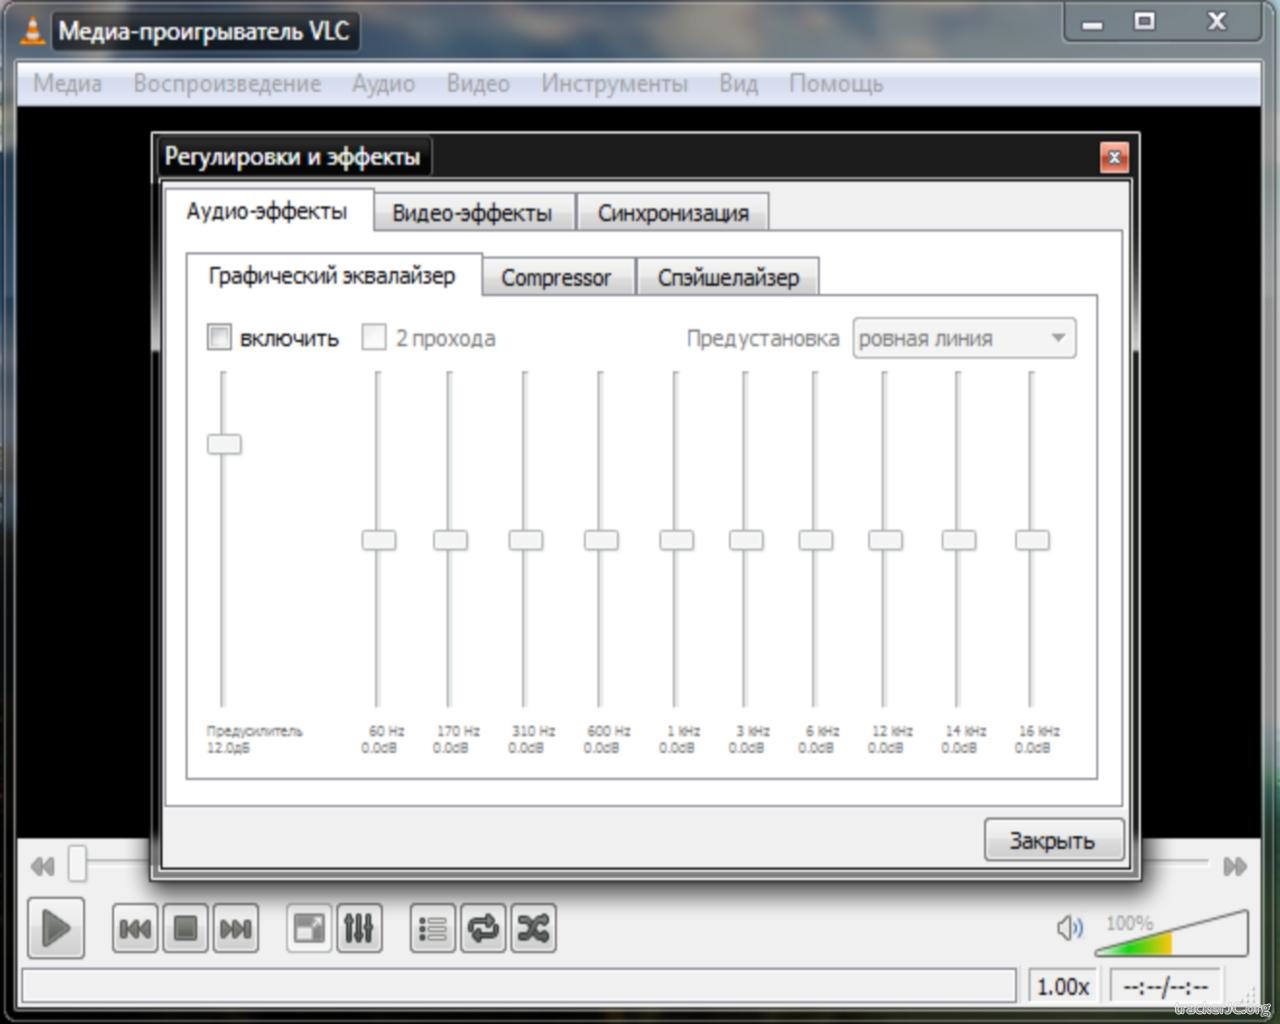
Task: Click the playback speed 1.00x field
Action: click(1062, 987)
